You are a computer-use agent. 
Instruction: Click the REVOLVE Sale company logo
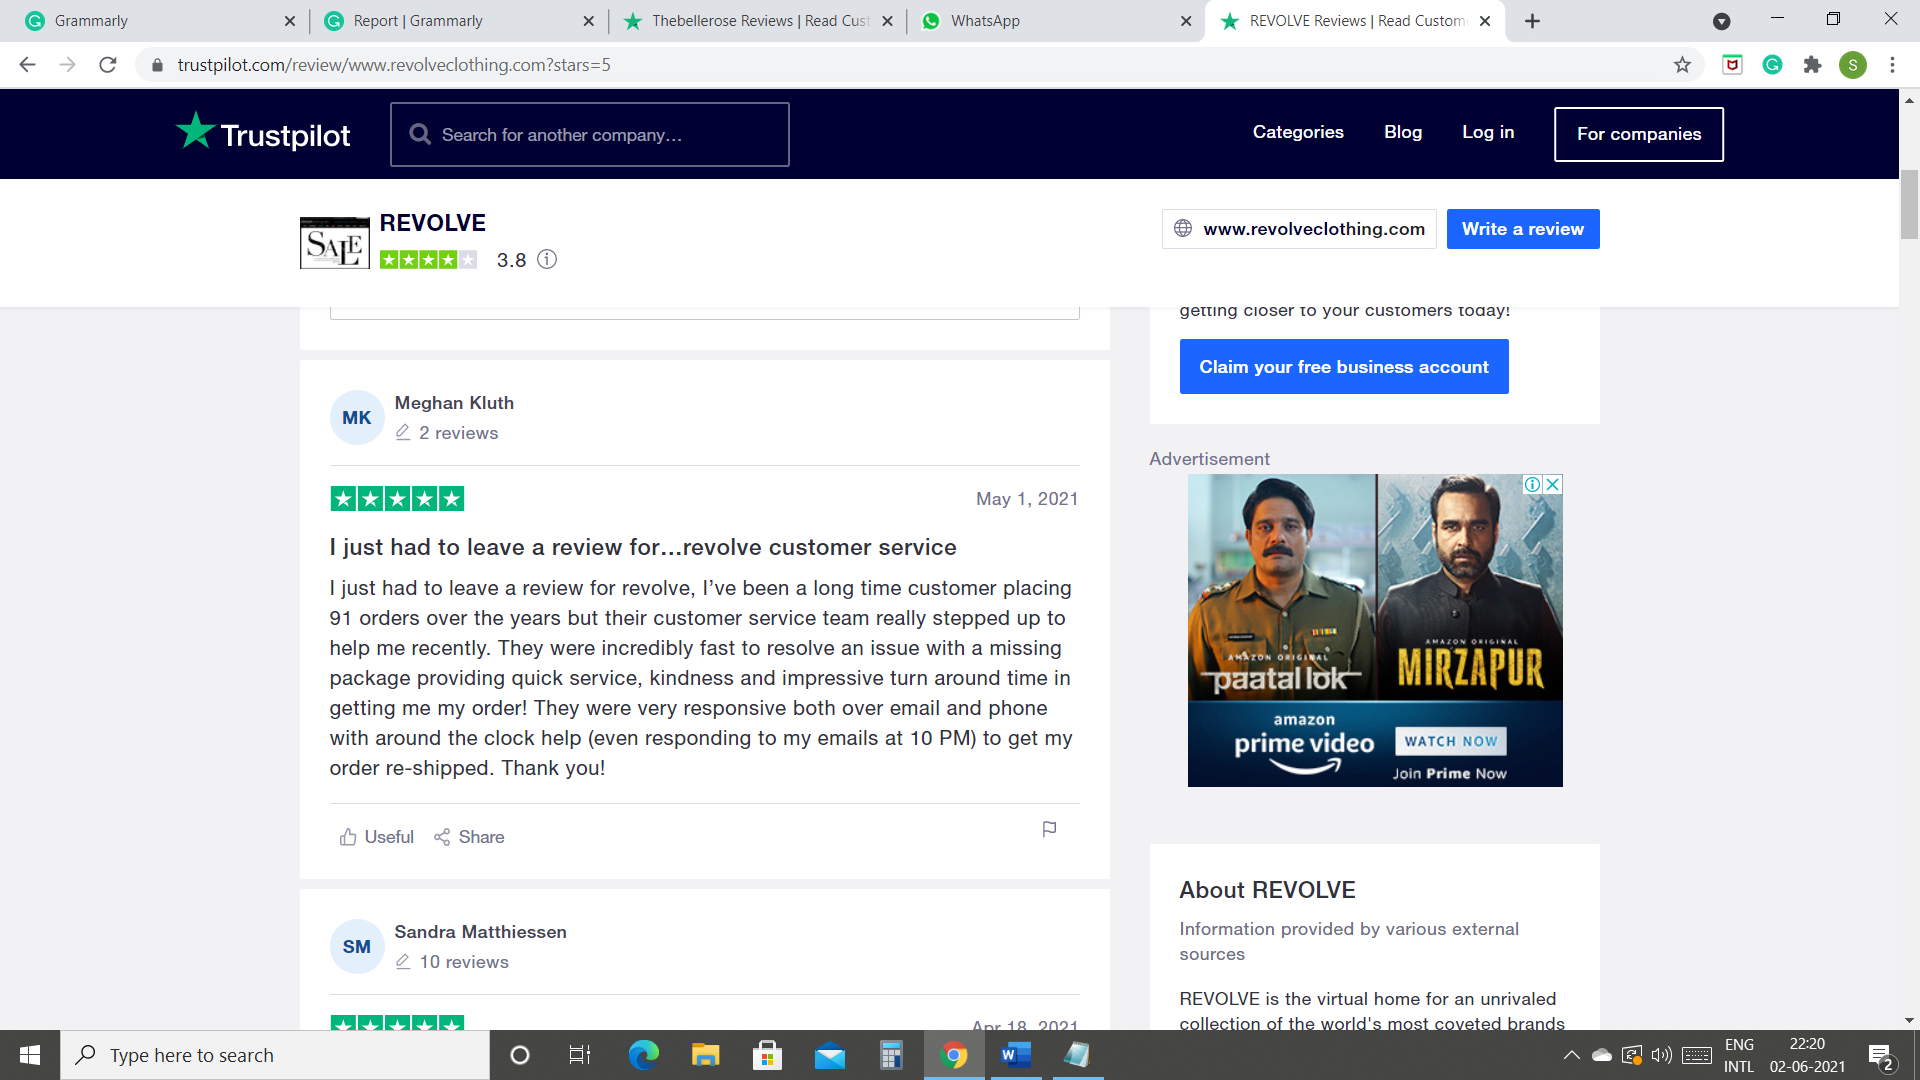[x=335, y=242]
